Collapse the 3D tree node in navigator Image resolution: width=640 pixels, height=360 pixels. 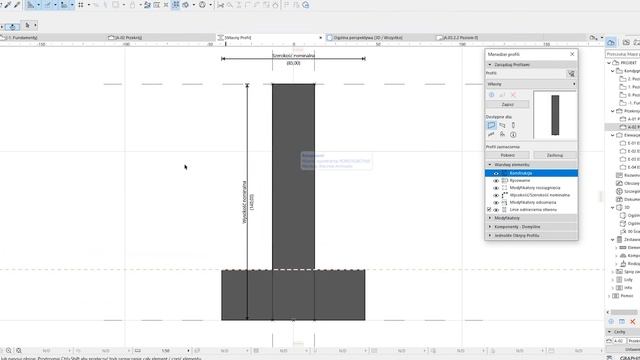click(x=613, y=208)
